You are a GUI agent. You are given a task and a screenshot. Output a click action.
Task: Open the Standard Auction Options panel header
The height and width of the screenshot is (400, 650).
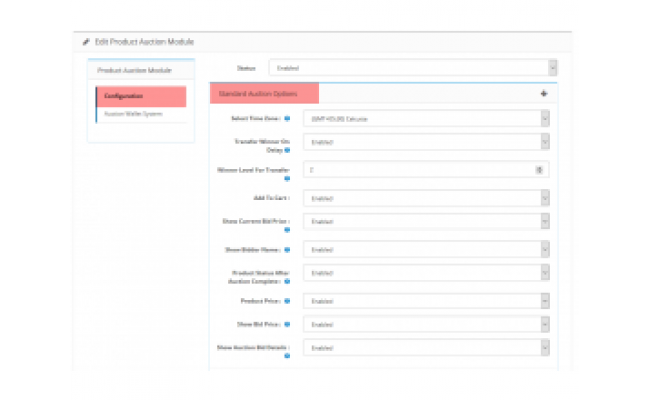point(383,94)
